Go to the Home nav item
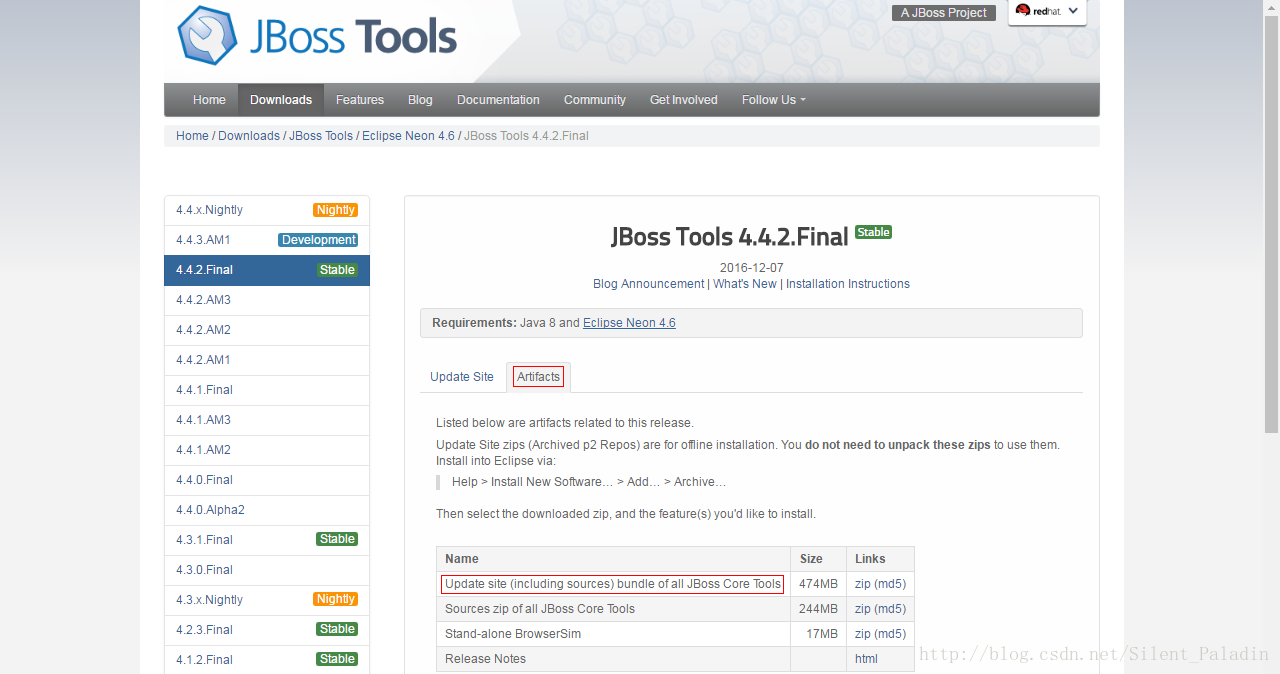 [x=209, y=100]
